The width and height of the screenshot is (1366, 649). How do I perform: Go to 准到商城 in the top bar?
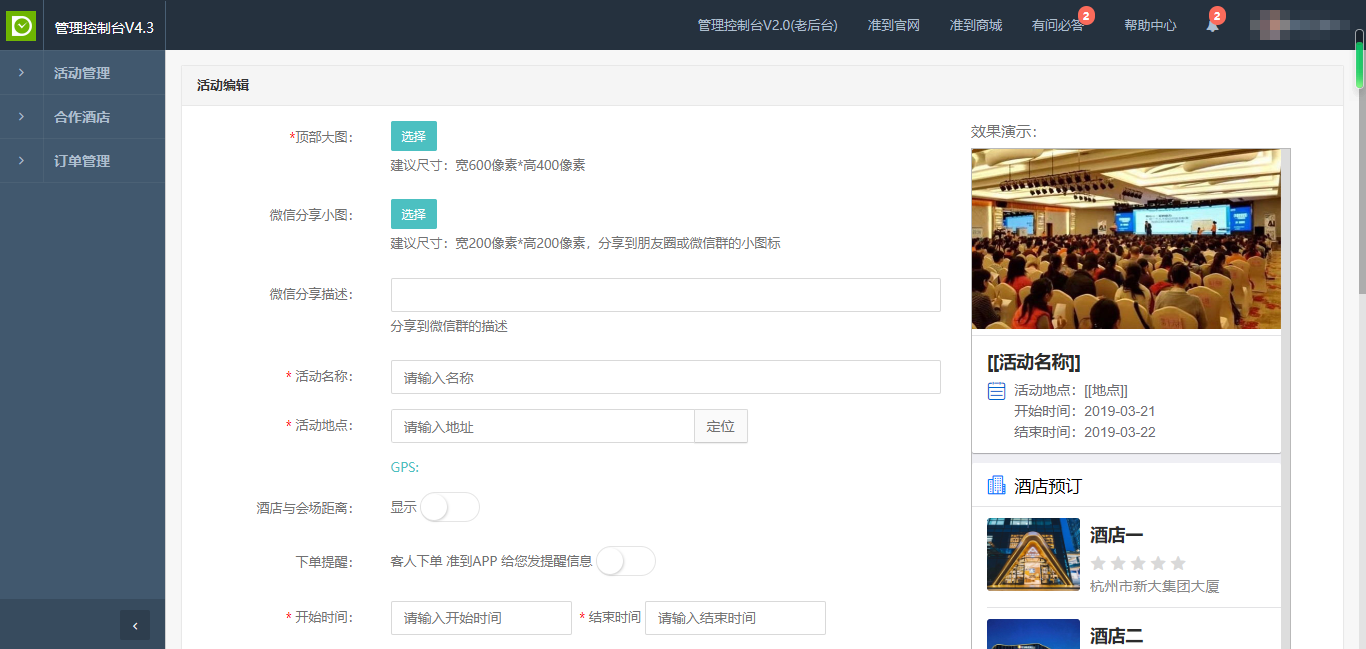coord(975,26)
